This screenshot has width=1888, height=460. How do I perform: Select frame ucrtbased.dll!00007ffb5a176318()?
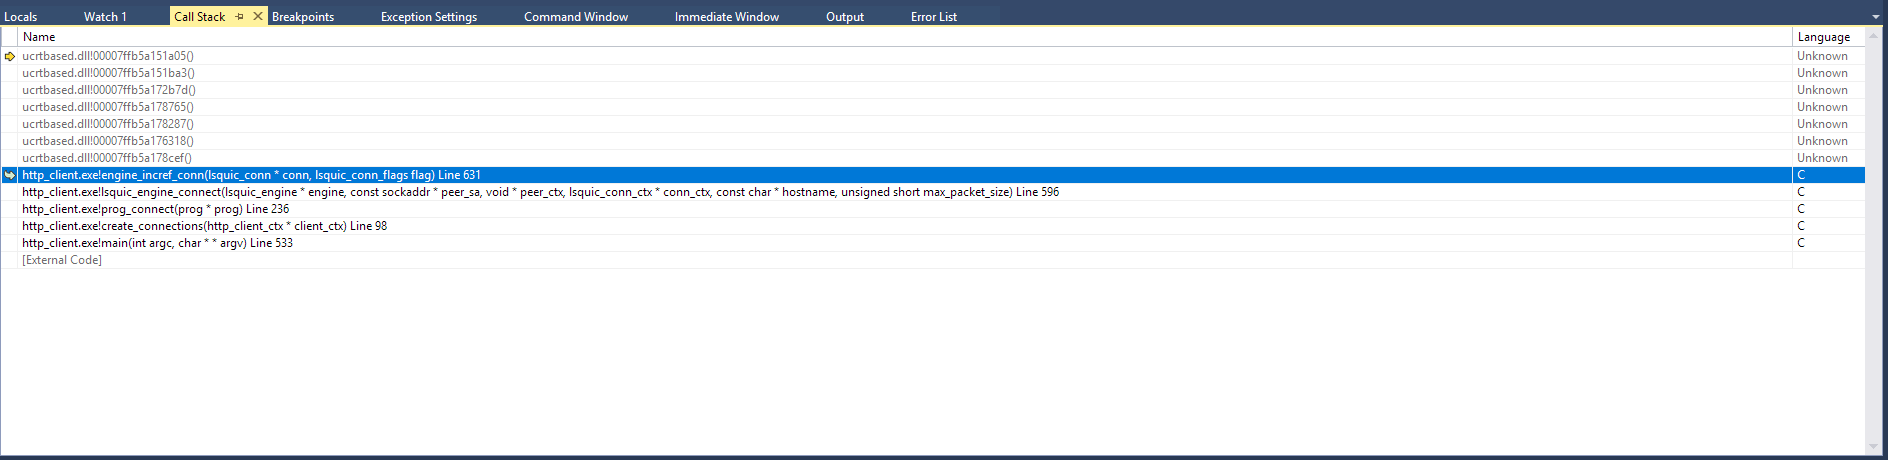[108, 141]
